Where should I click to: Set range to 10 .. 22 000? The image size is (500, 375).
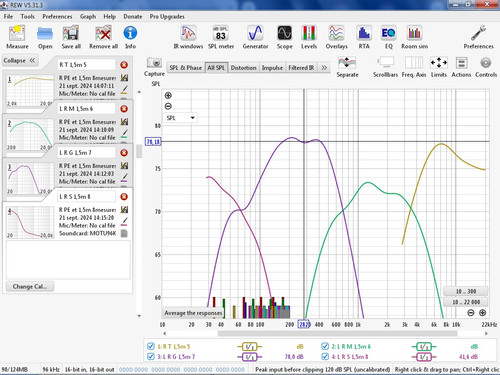pyautogui.click(x=466, y=302)
